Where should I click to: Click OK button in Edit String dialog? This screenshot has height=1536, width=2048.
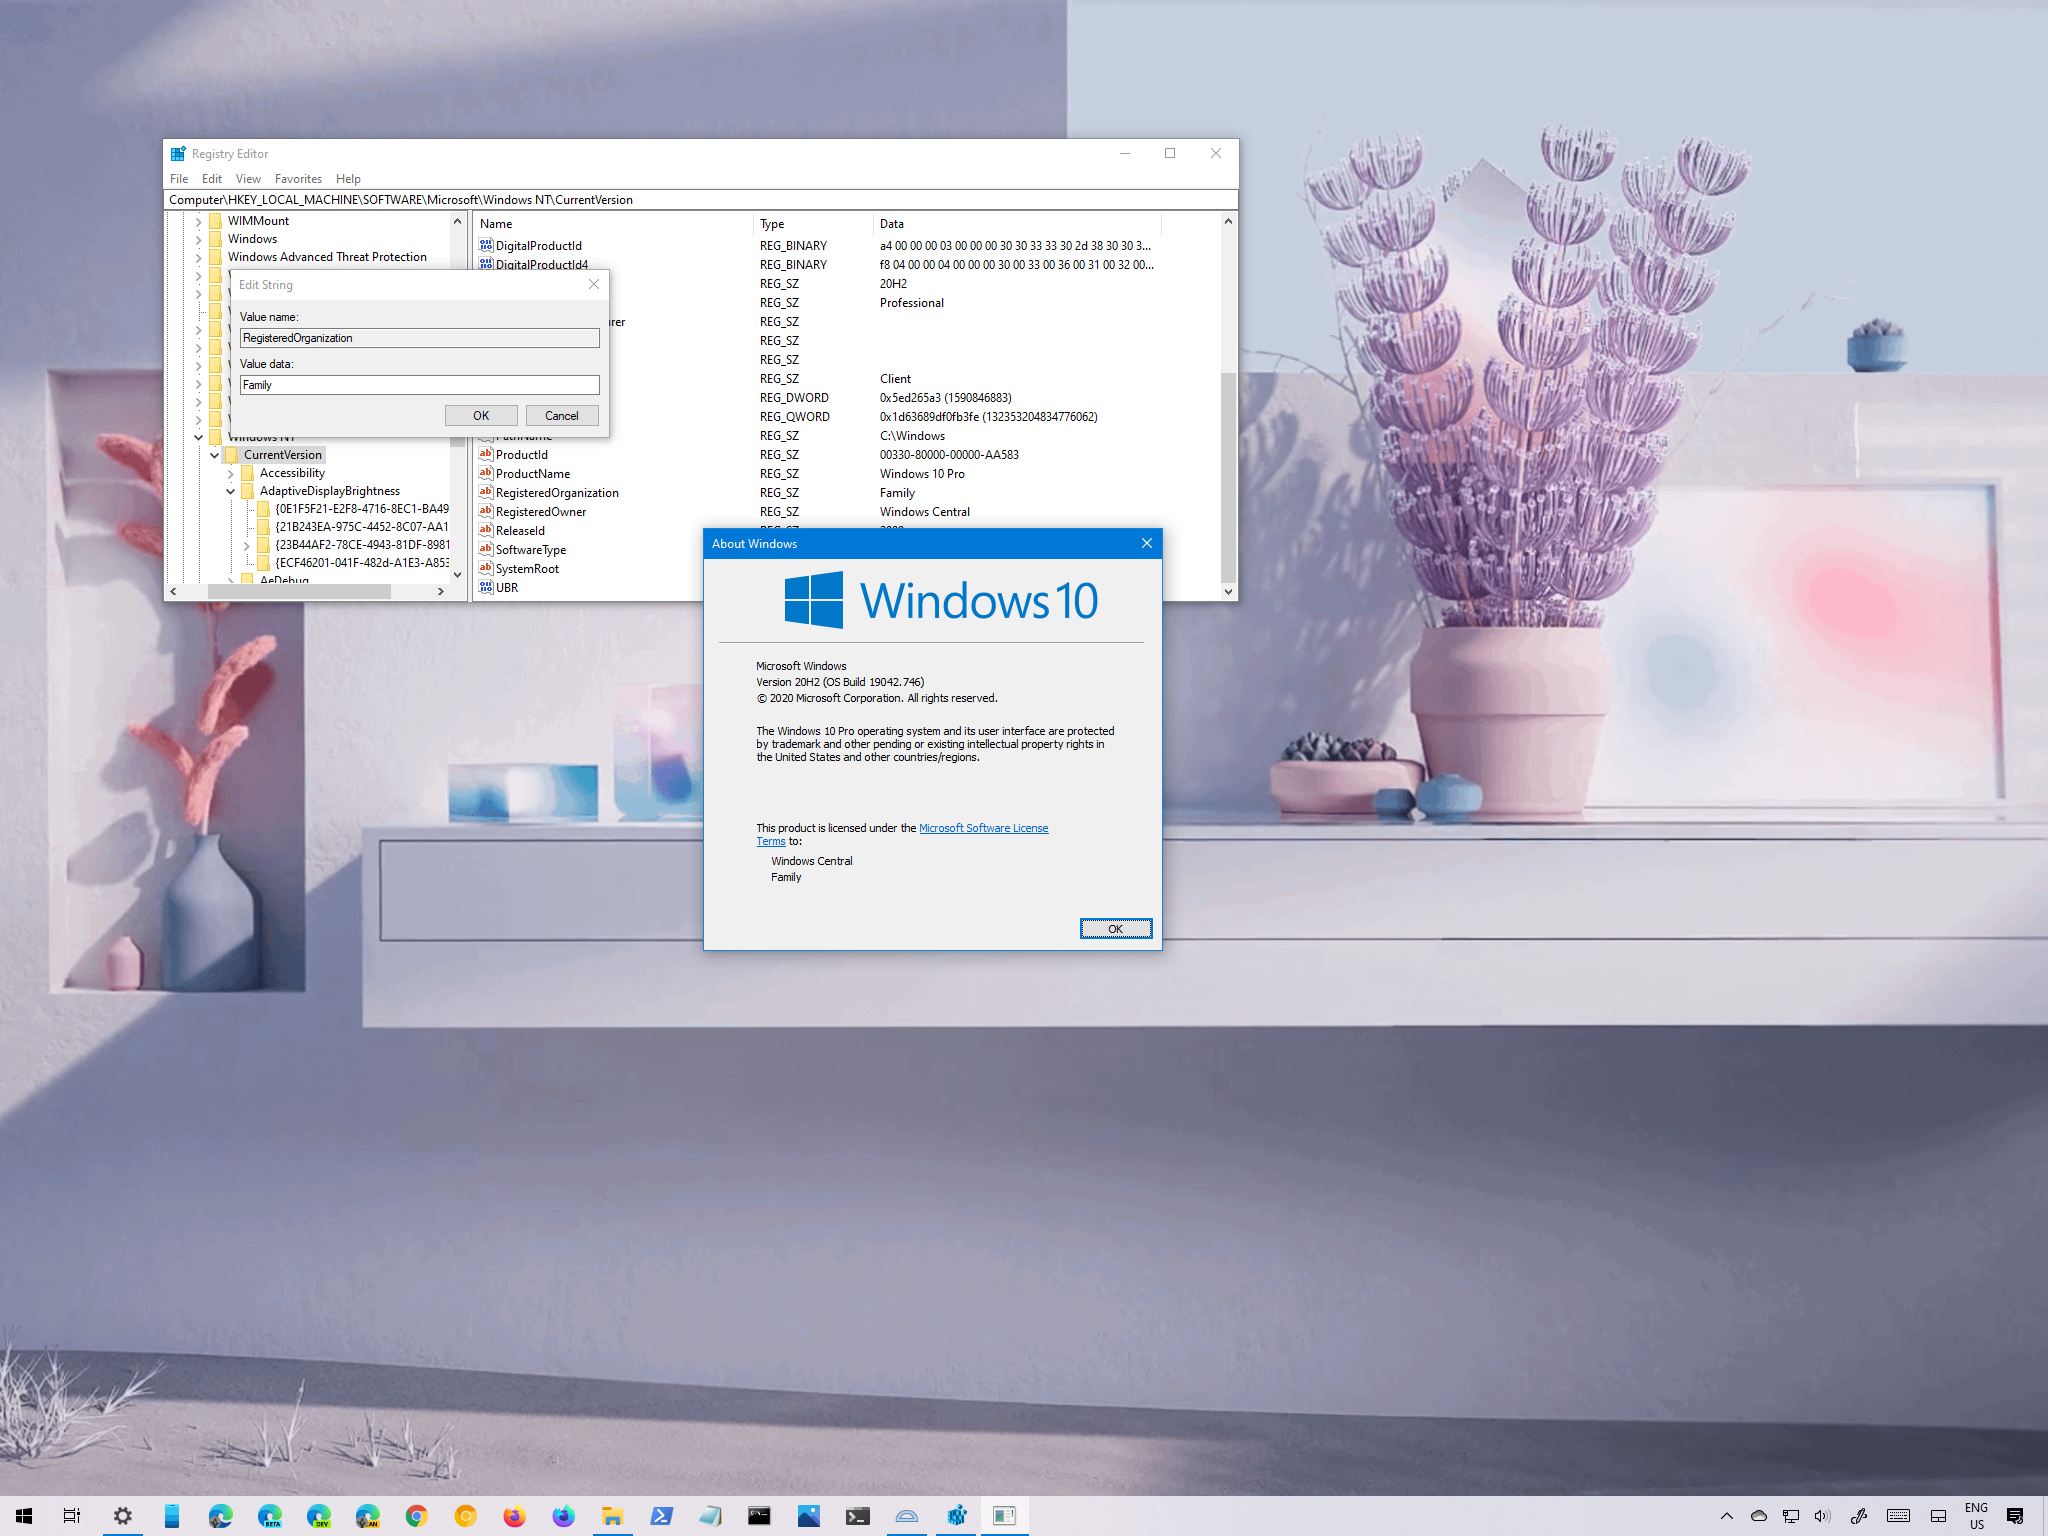coord(479,416)
